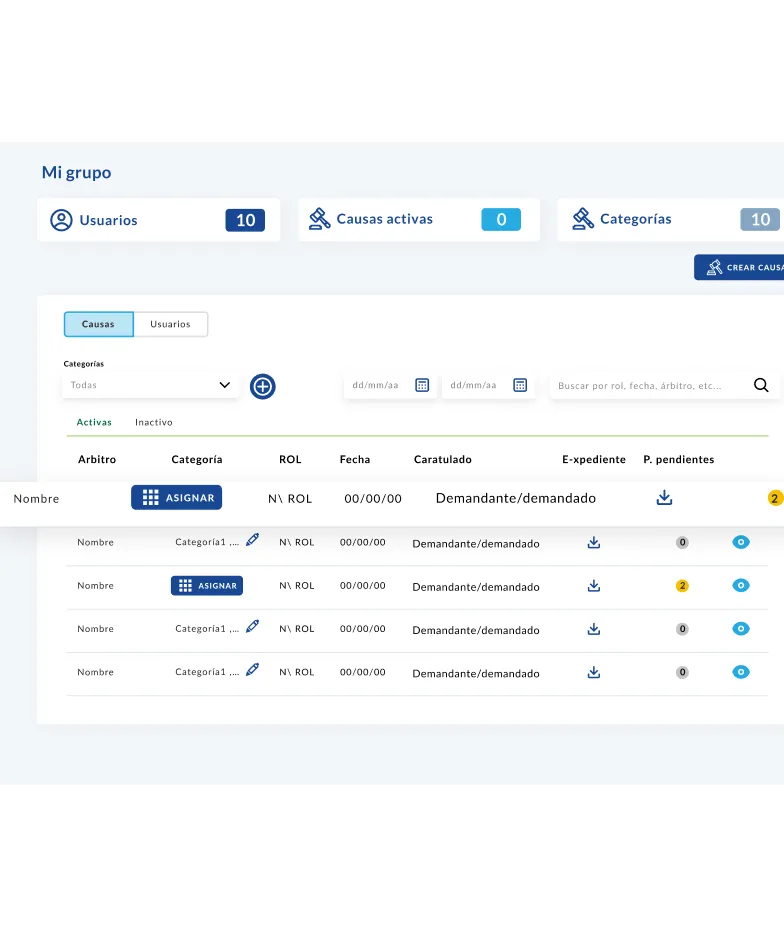The image size is (784, 930).
Task: Click the user profile icon beside Usuarios
Action: 61,220
